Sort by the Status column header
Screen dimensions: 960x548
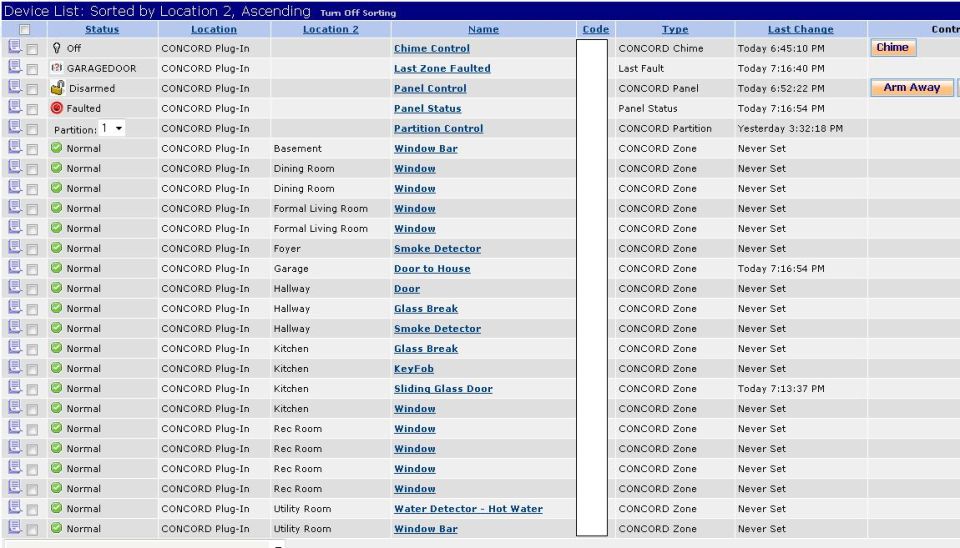[x=102, y=29]
